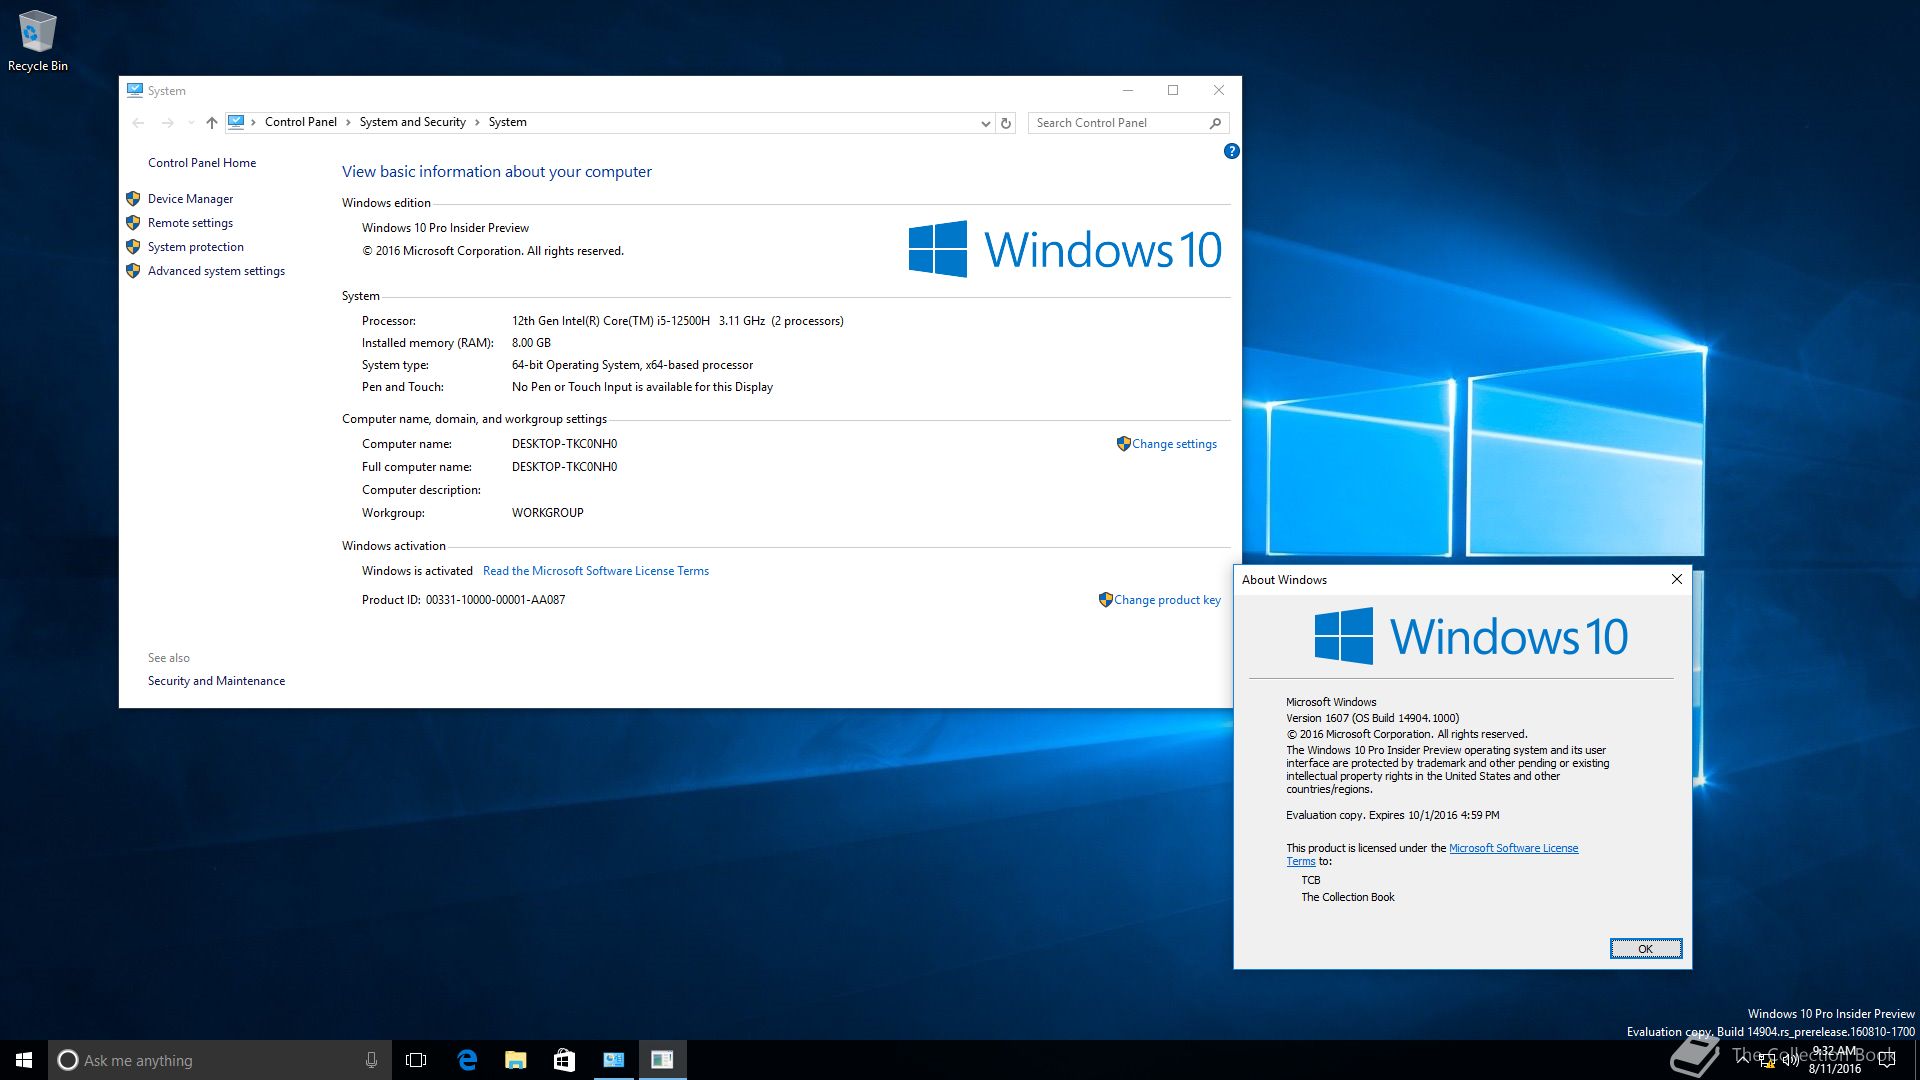
Task: Expand the address bar history dropdown
Action: tap(985, 123)
